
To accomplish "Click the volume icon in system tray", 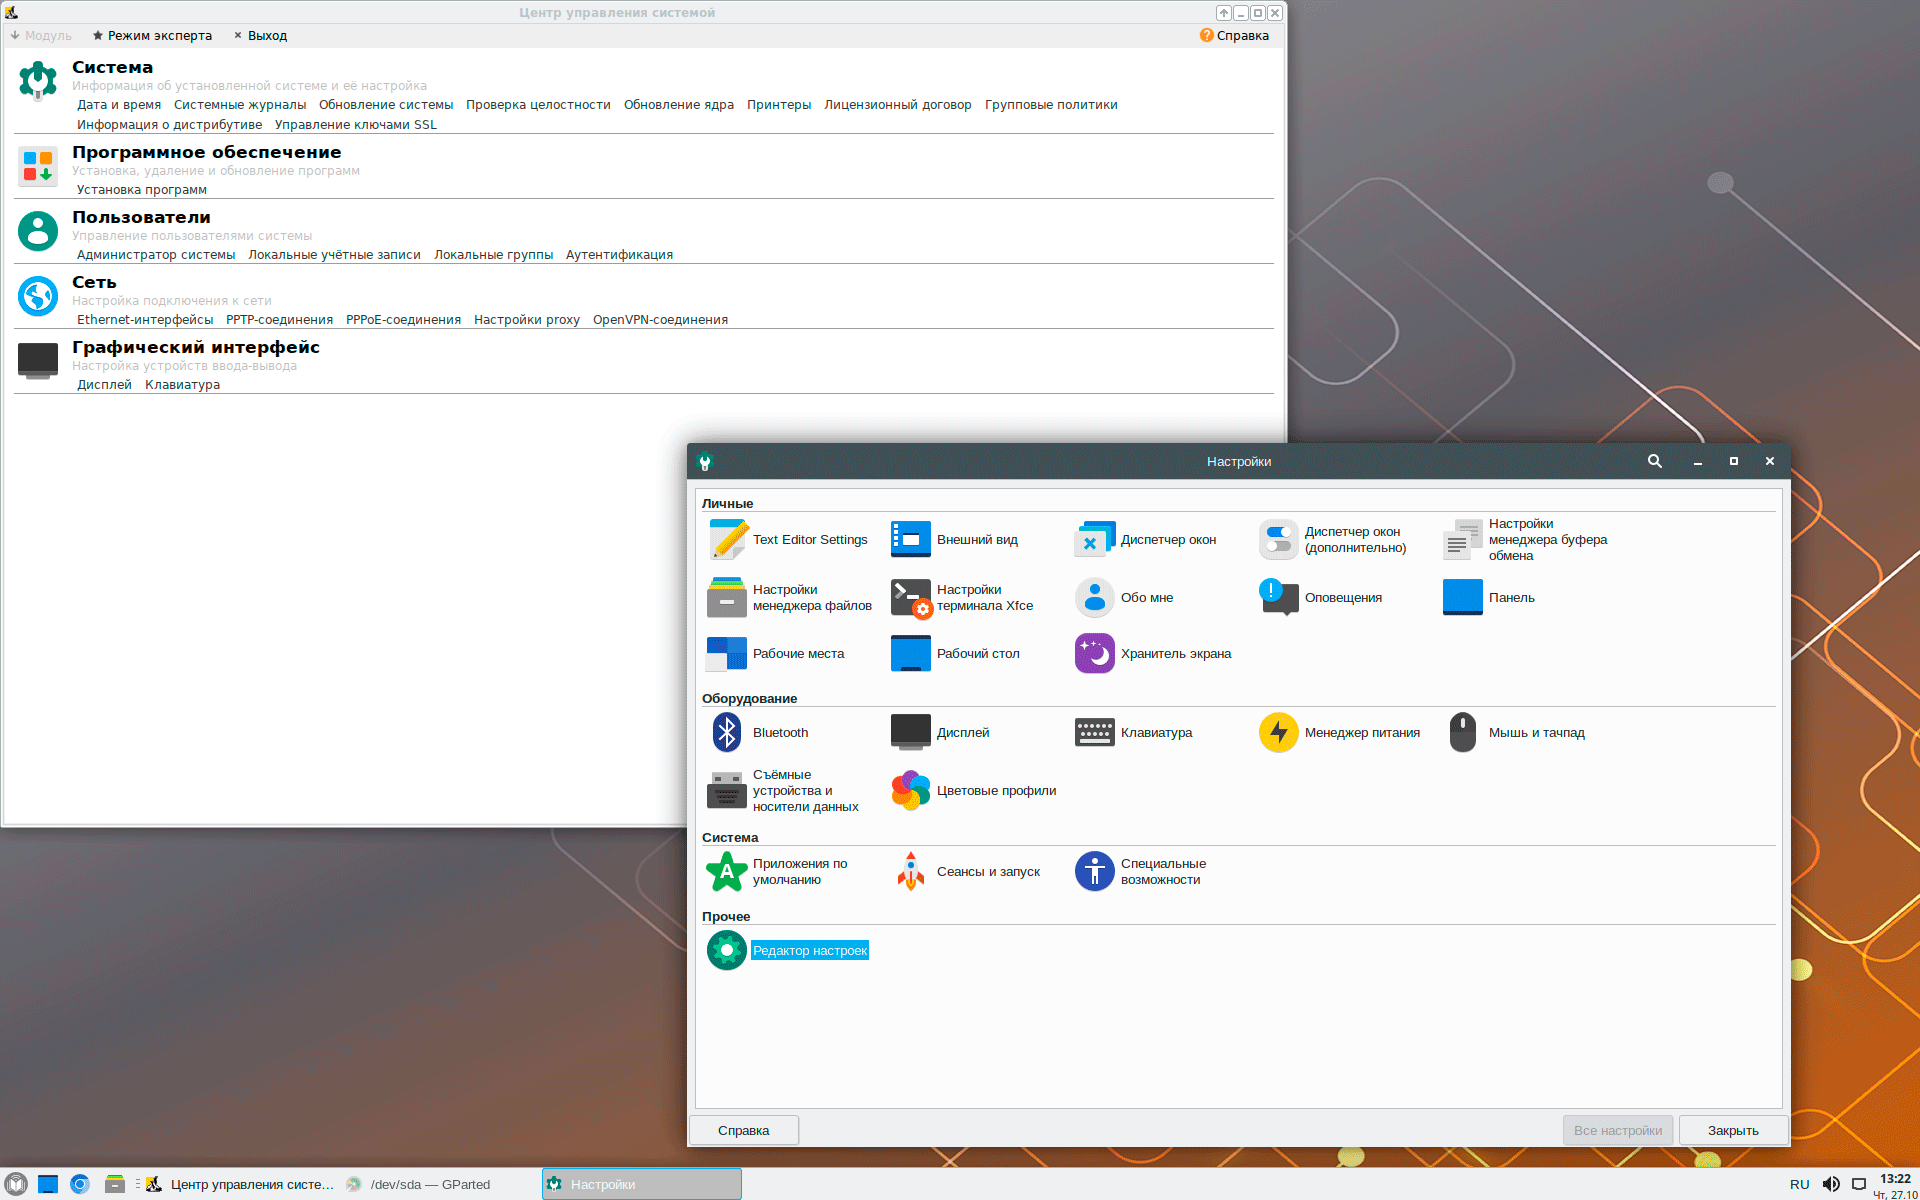I will (x=1831, y=1184).
